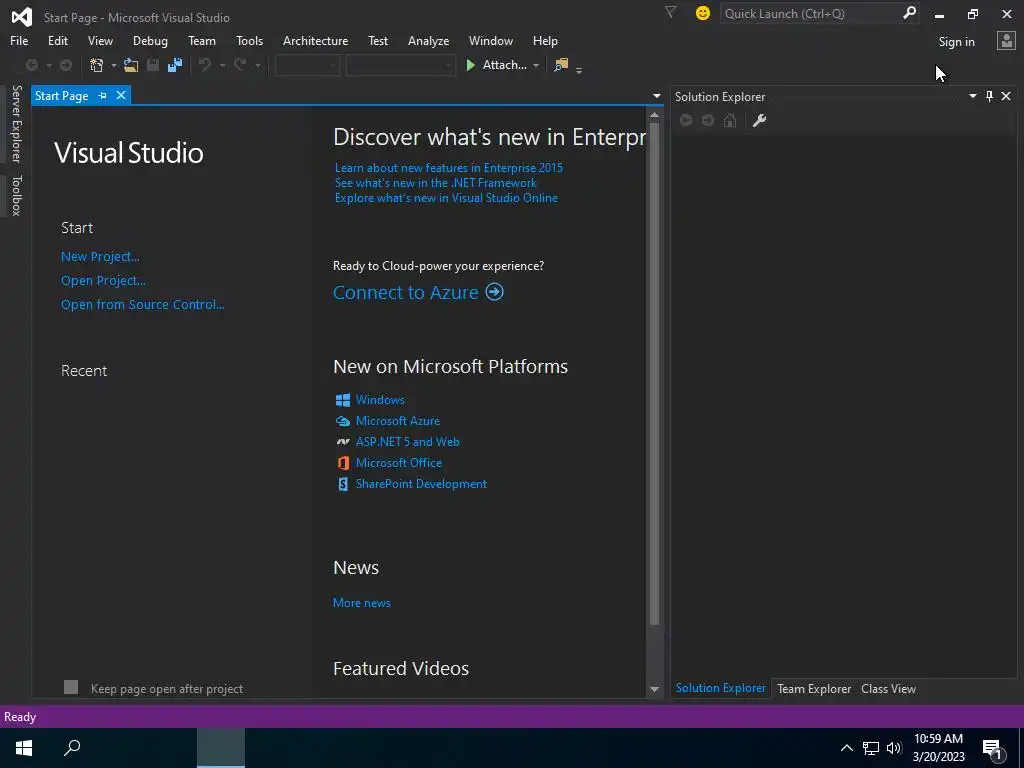Open the Undo history dropdown arrow
This screenshot has height=768, width=1024.
tap(222, 65)
